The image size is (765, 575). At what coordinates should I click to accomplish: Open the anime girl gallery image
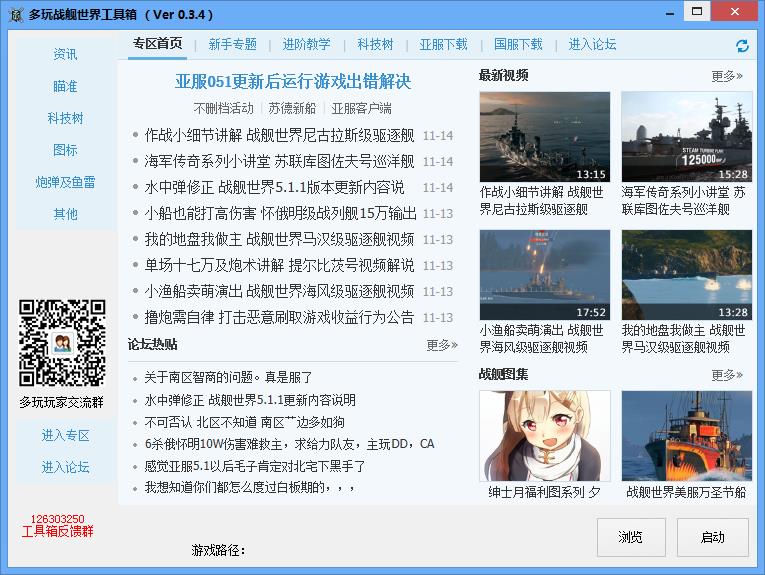point(544,436)
